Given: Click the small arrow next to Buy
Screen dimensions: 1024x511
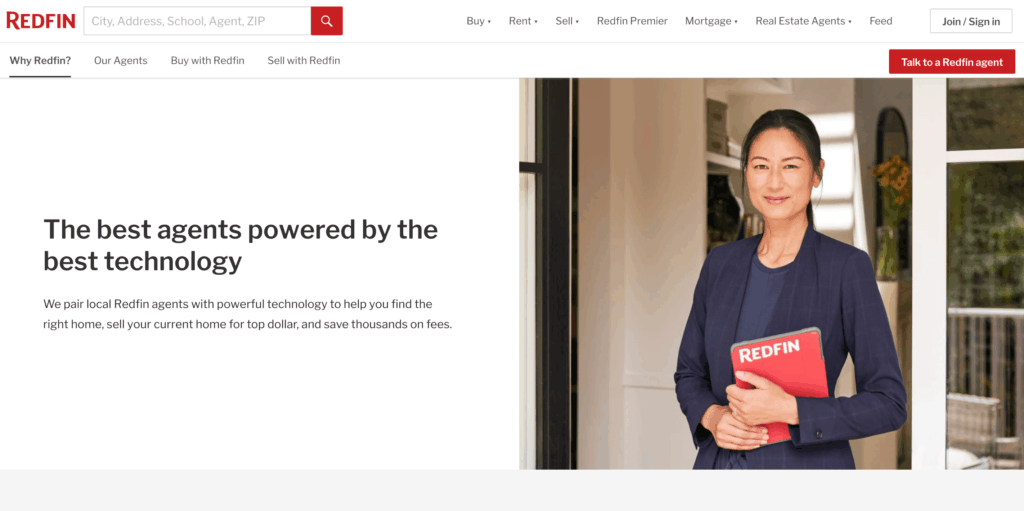Looking at the screenshot, I should point(489,22).
